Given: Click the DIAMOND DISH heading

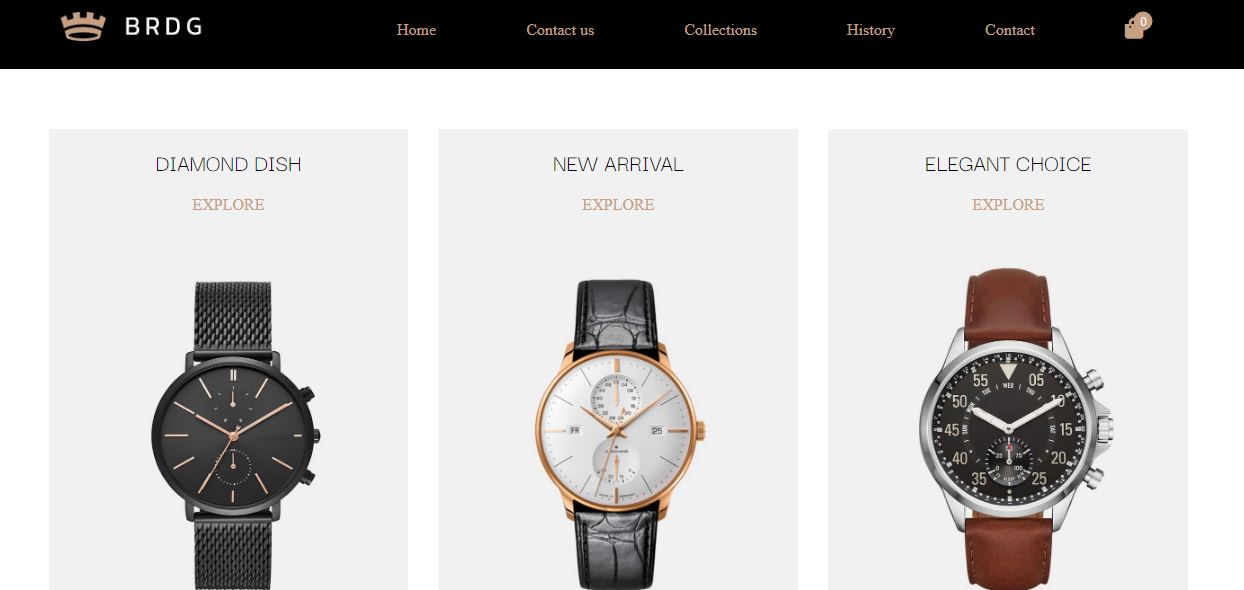Looking at the screenshot, I should click(x=228, y=164).
